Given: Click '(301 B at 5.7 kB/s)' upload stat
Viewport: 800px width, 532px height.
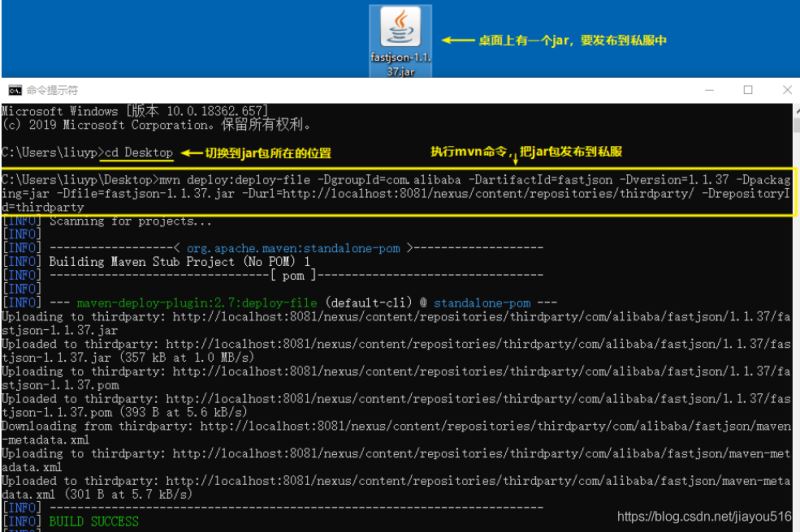Looking at the screenshot, I should [x=129, y=494].
